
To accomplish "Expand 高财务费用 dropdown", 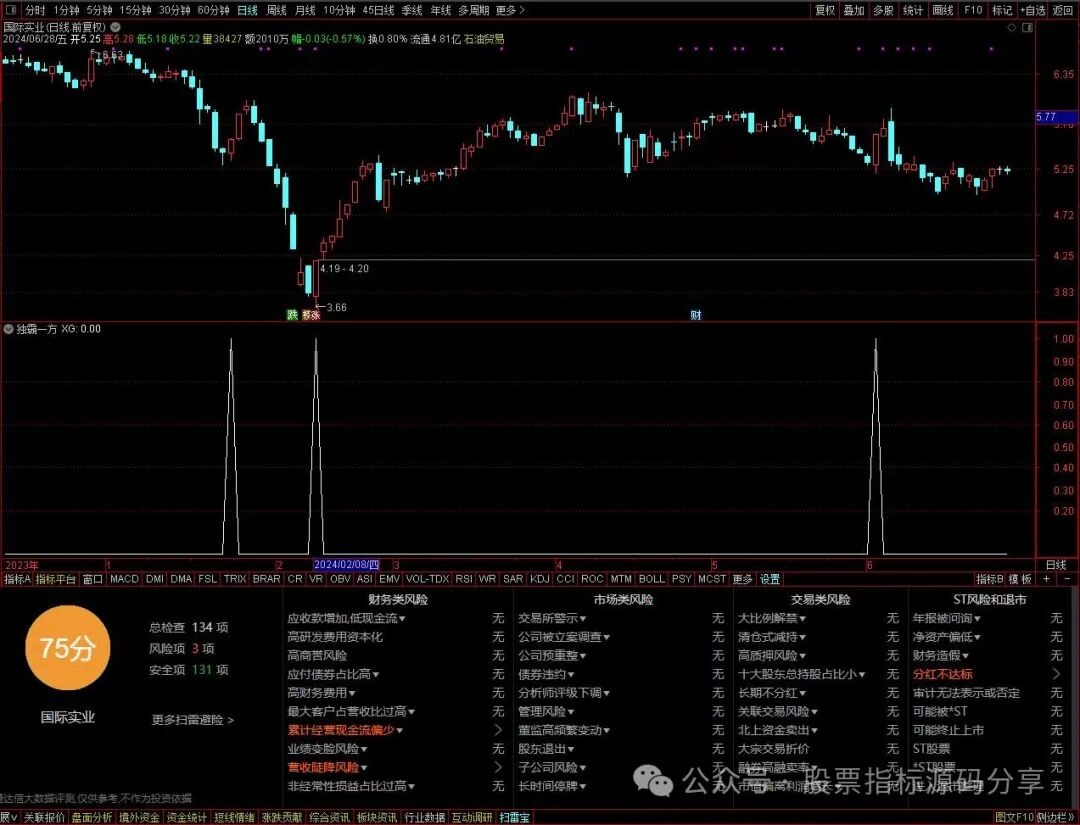I will click(x=322, y=693).
